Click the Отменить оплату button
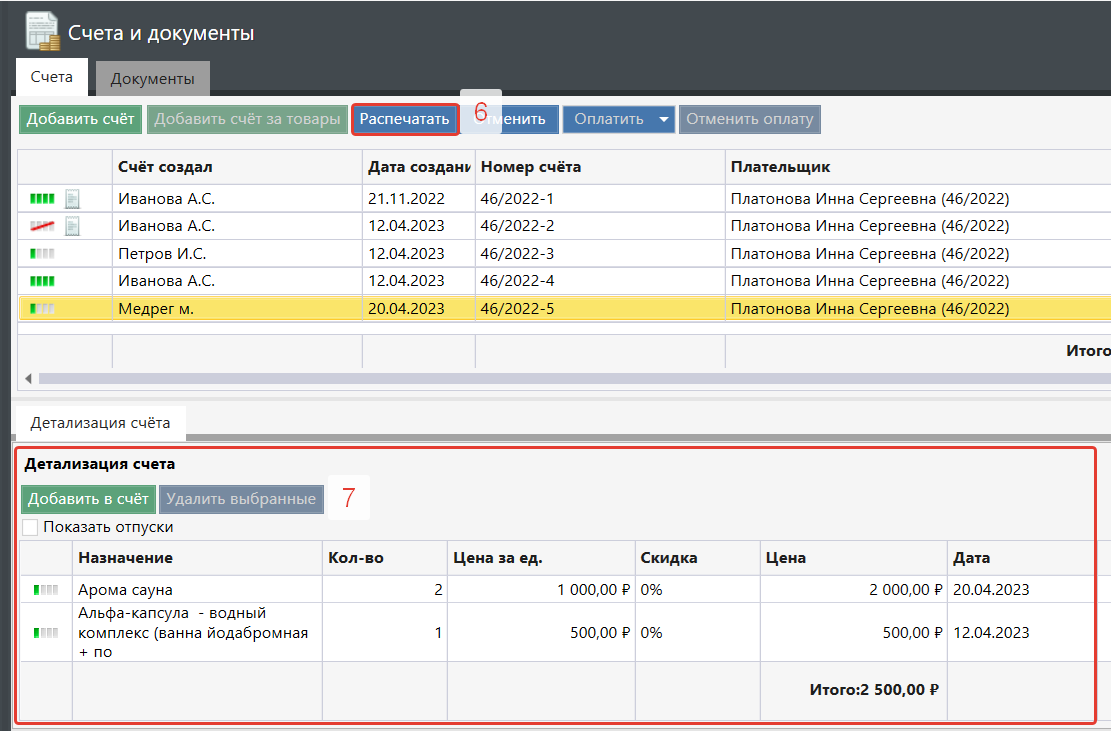This screenshot has width=1111, height=731. point(749,120)
